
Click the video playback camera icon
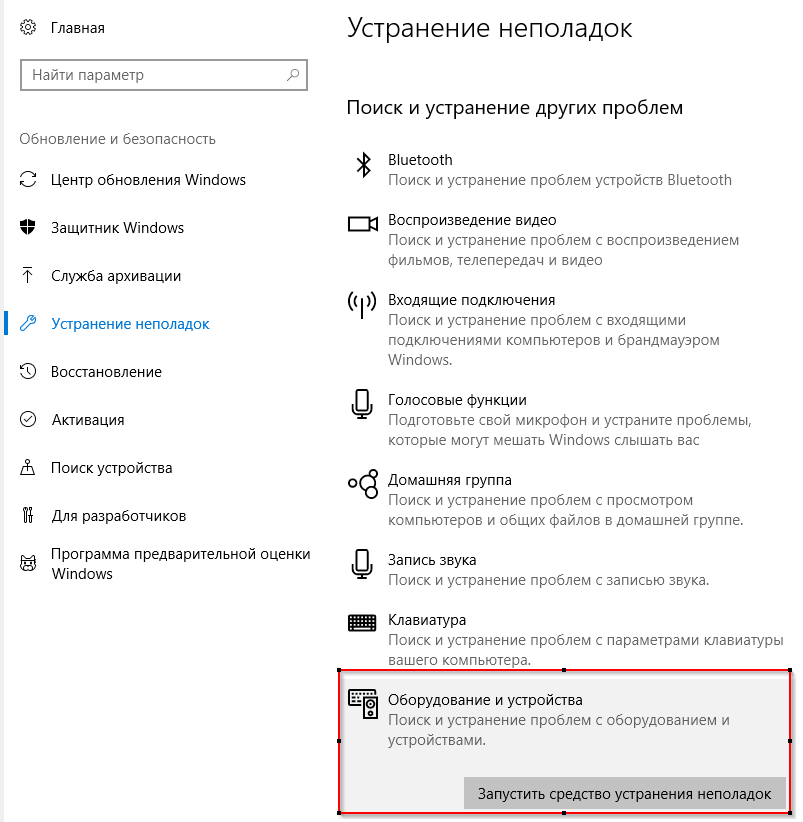[363, 224]
